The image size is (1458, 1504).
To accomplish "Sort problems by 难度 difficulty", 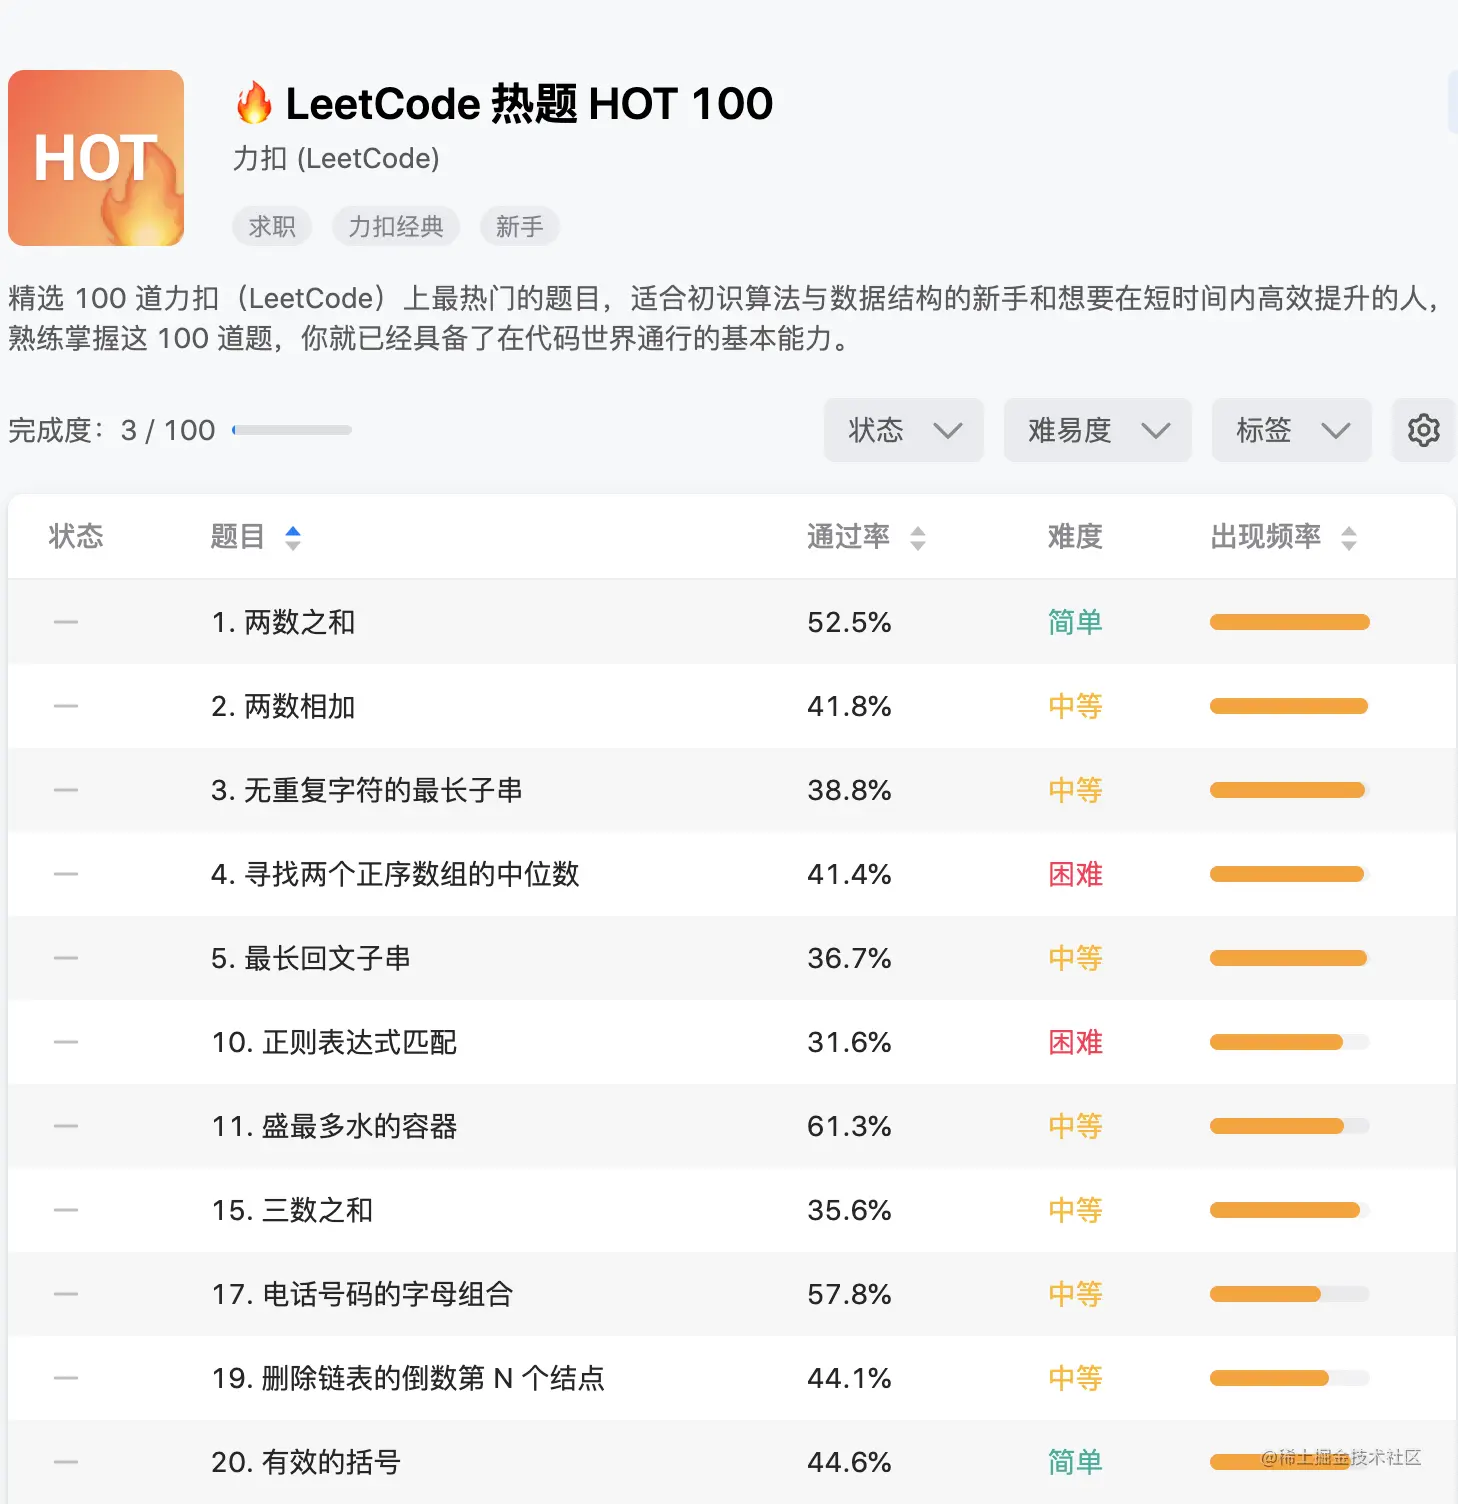I will click(x=1074, y=537).
